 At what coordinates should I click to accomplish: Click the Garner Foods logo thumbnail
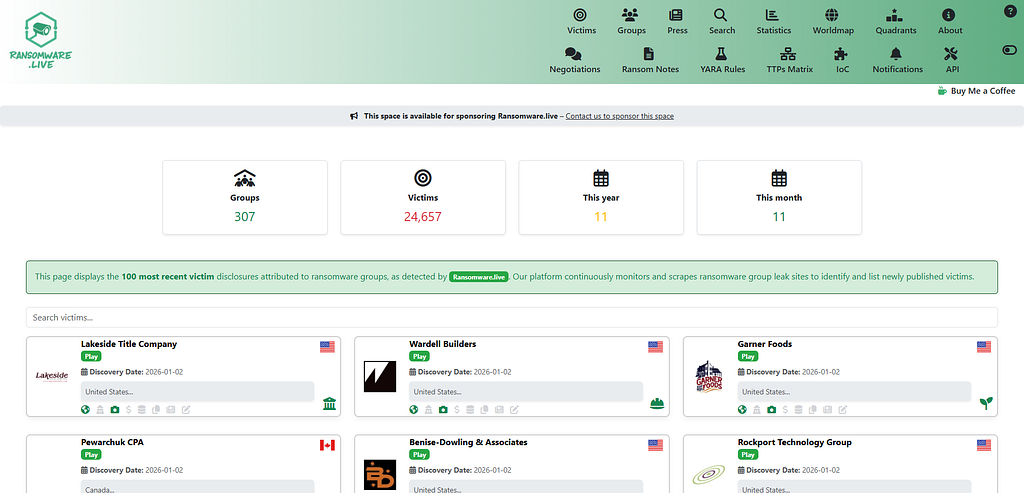pyautogui.click(x=709, y=376)
